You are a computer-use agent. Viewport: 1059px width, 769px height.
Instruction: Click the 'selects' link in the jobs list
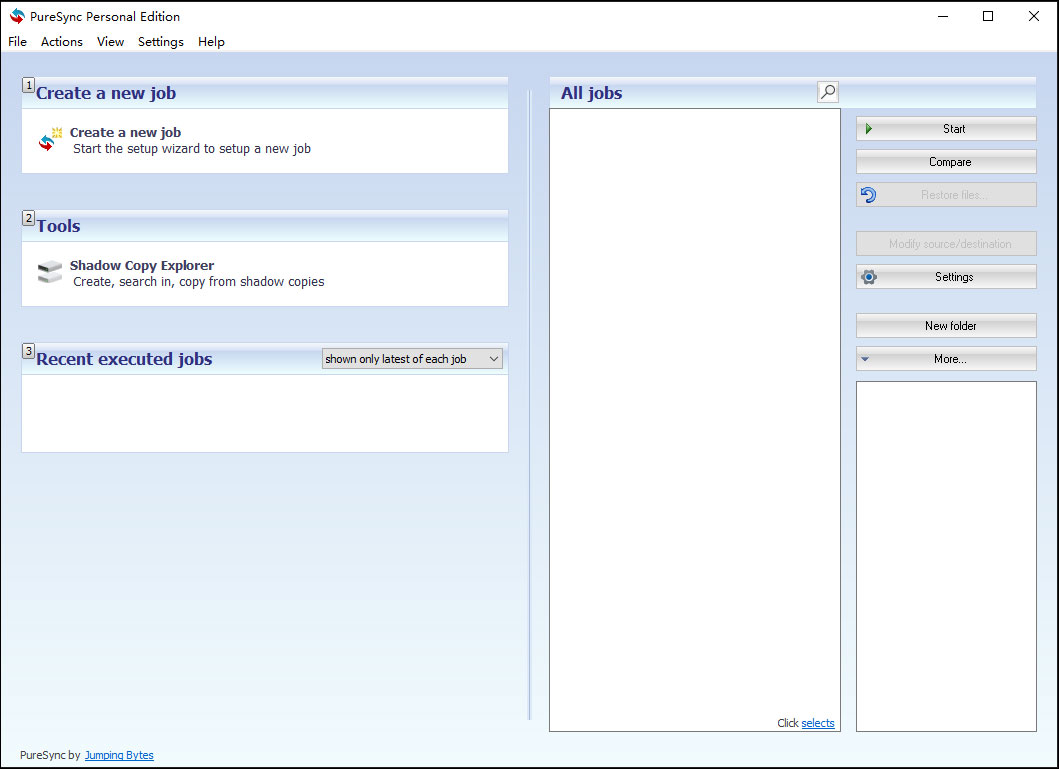coord(818,723)
